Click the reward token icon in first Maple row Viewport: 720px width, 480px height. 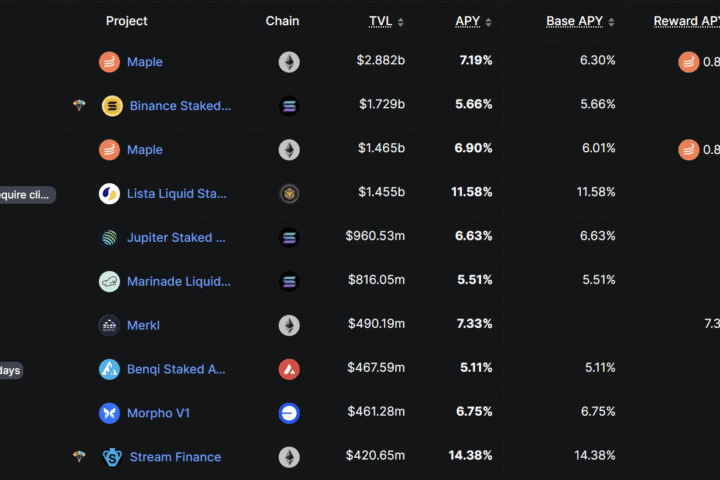(x=689, y=62)
